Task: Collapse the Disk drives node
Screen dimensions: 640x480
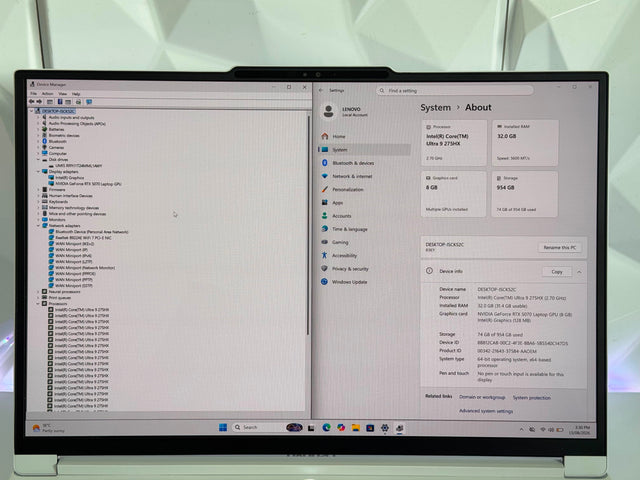Action: coord(39,160)
